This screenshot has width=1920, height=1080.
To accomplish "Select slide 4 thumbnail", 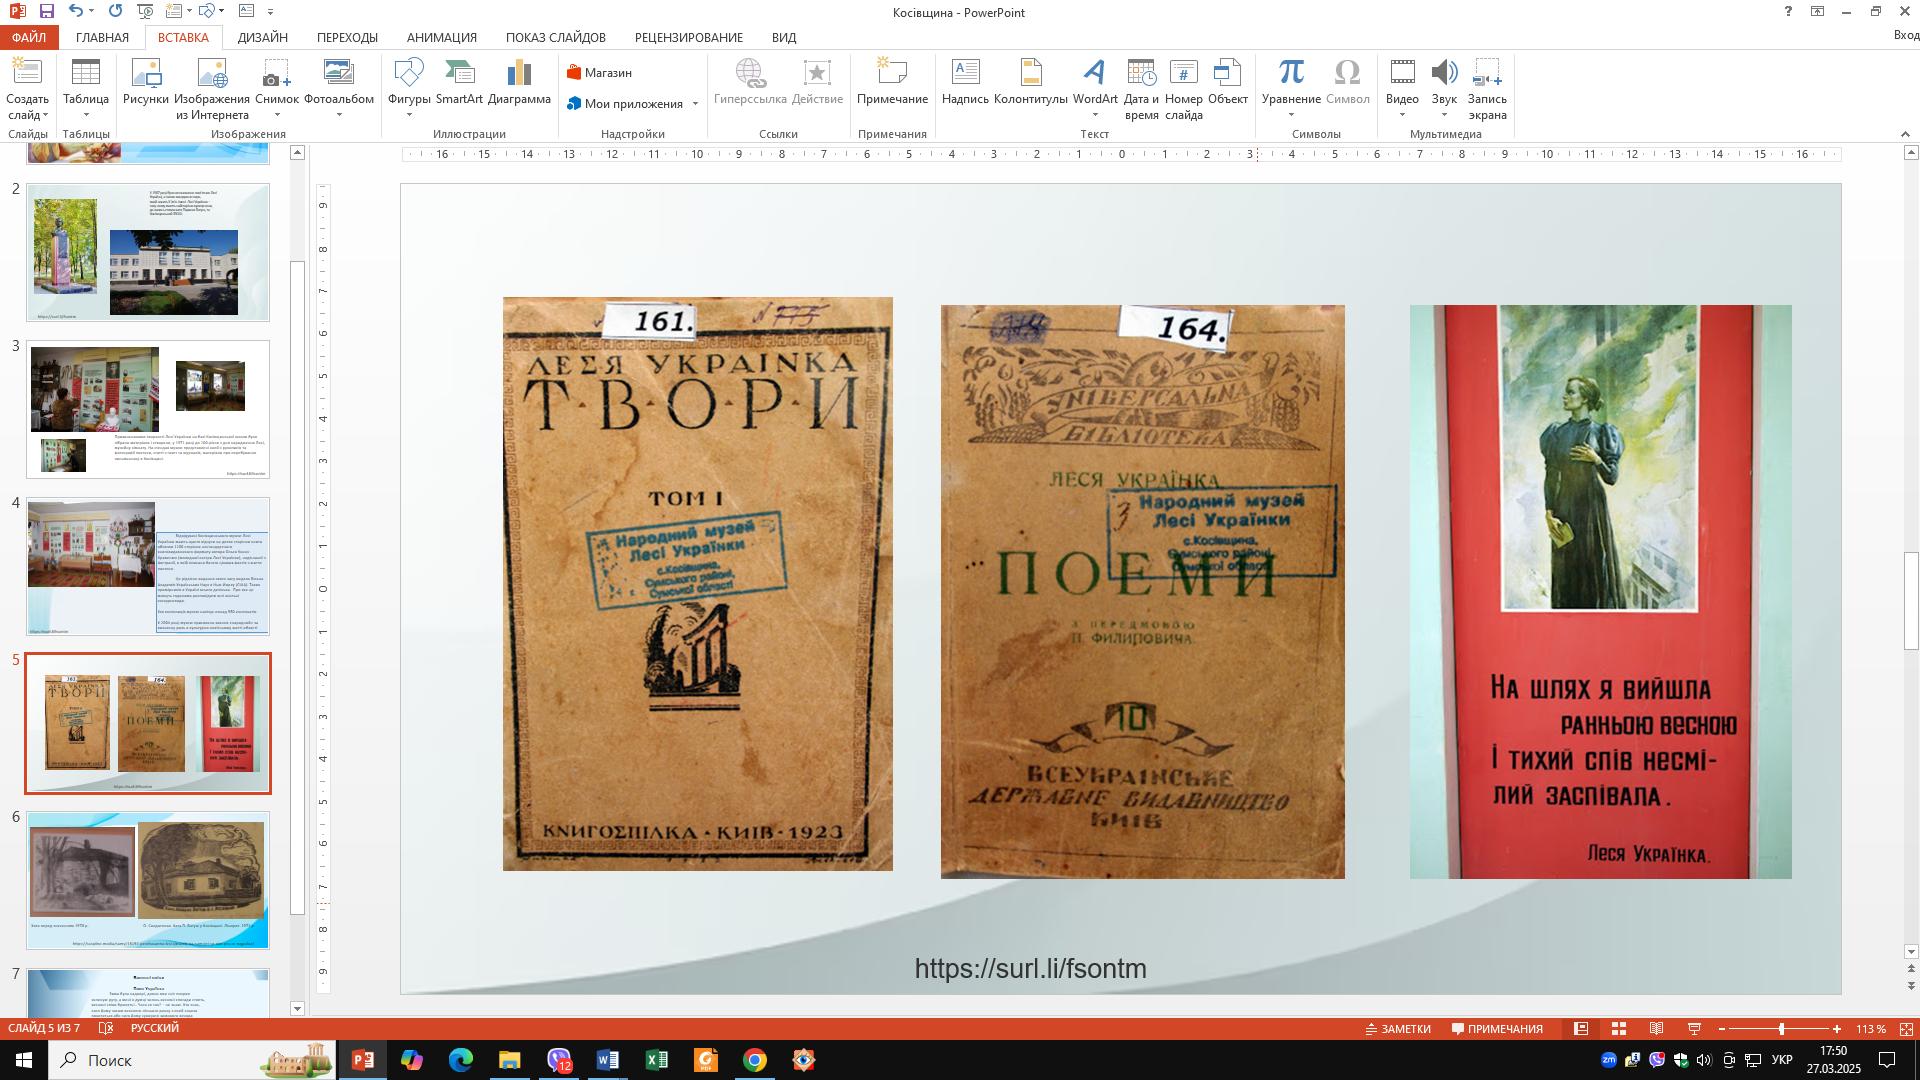I will point(148,566).
